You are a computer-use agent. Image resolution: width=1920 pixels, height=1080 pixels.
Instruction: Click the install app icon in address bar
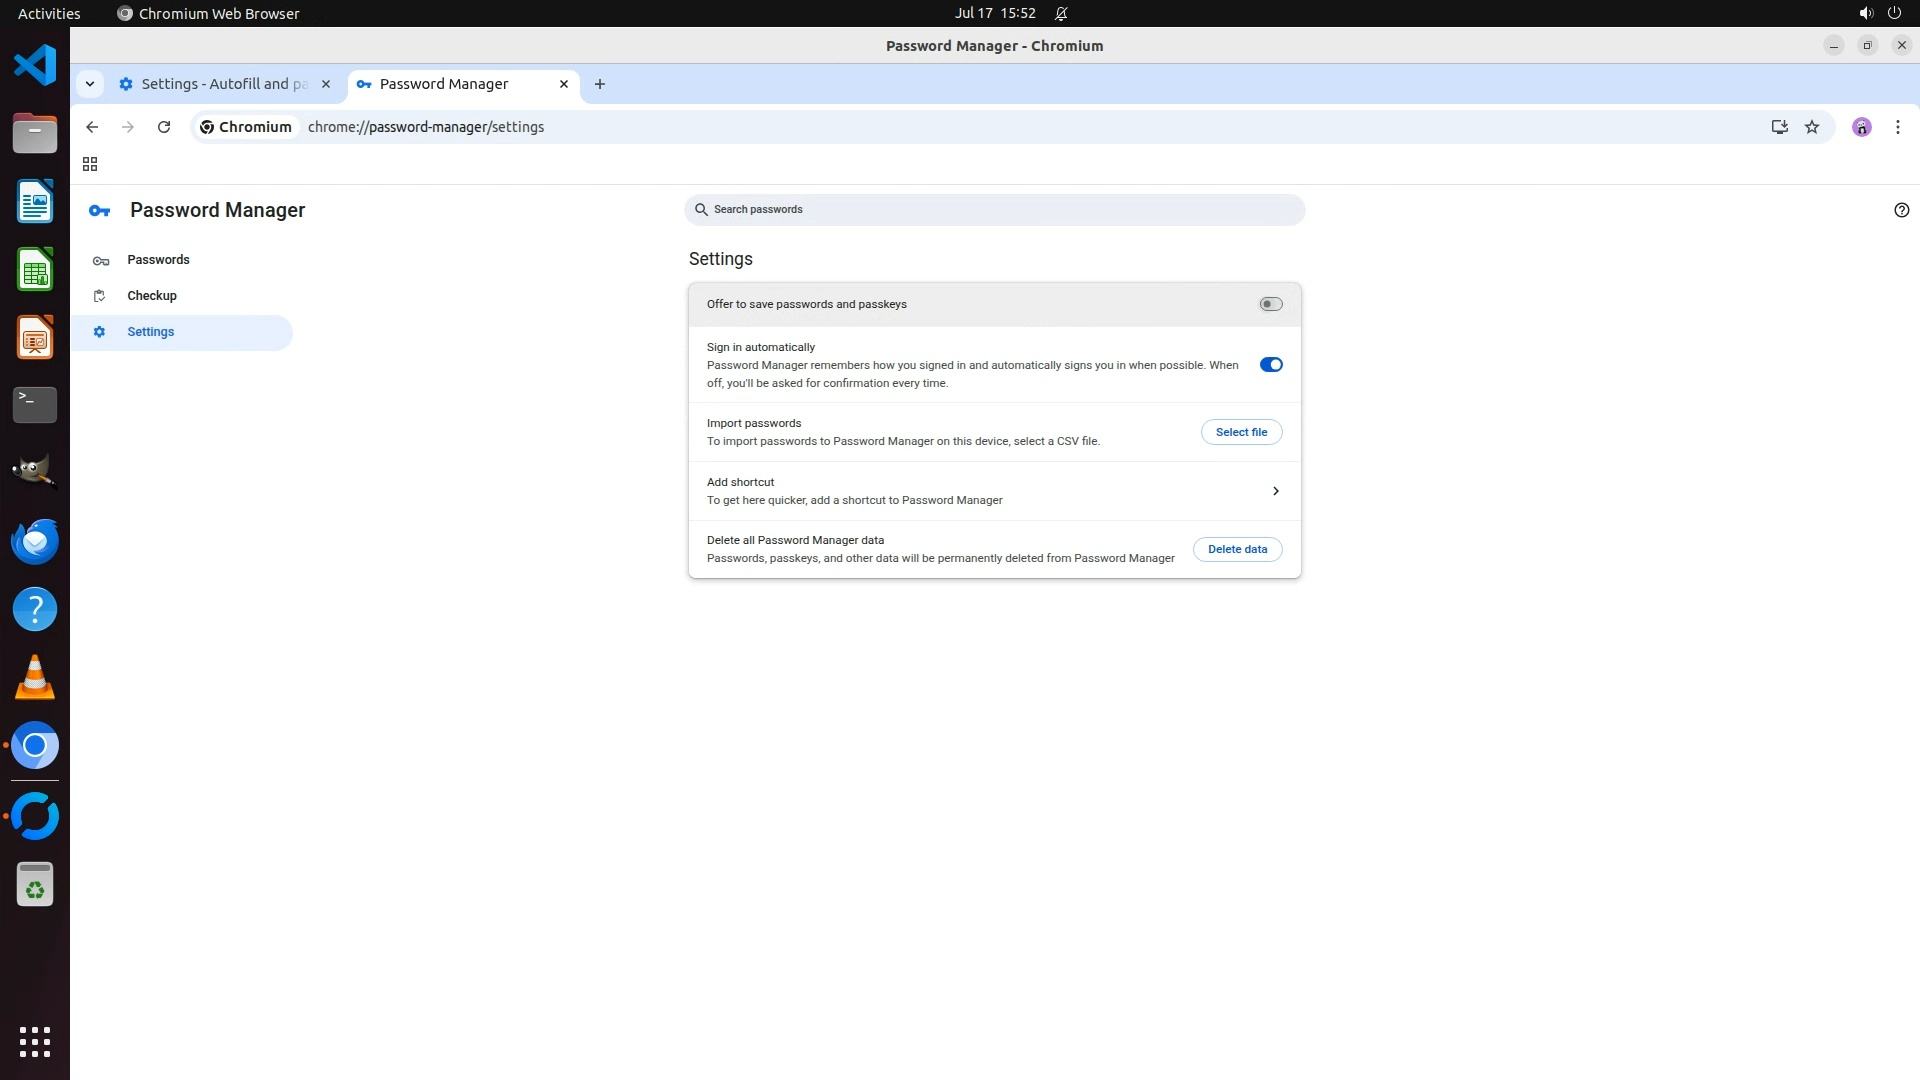[1779, 127]
